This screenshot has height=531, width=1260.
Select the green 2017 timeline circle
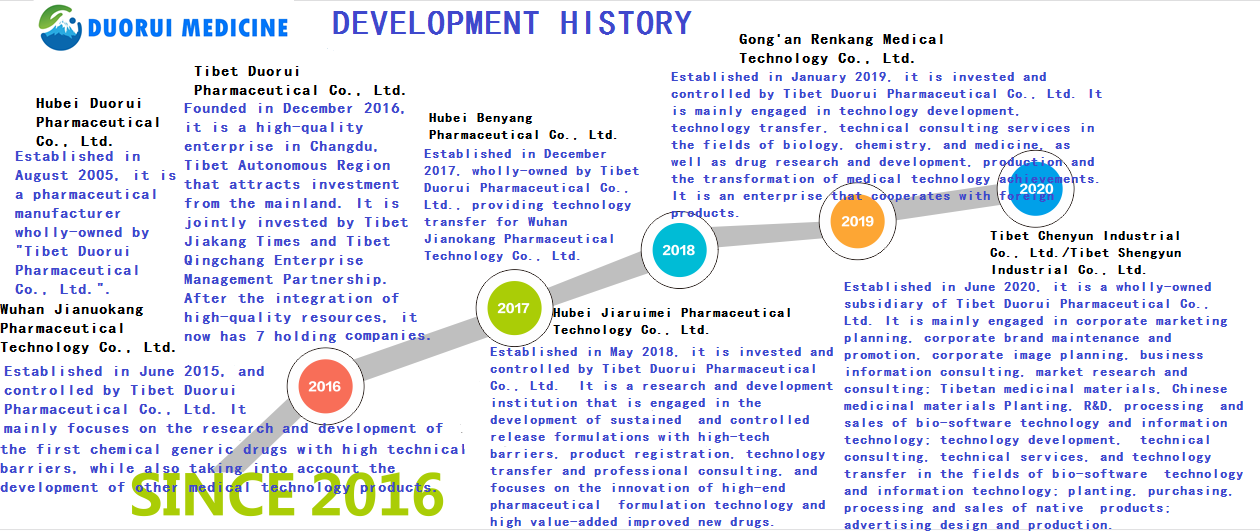coord(513,309)
